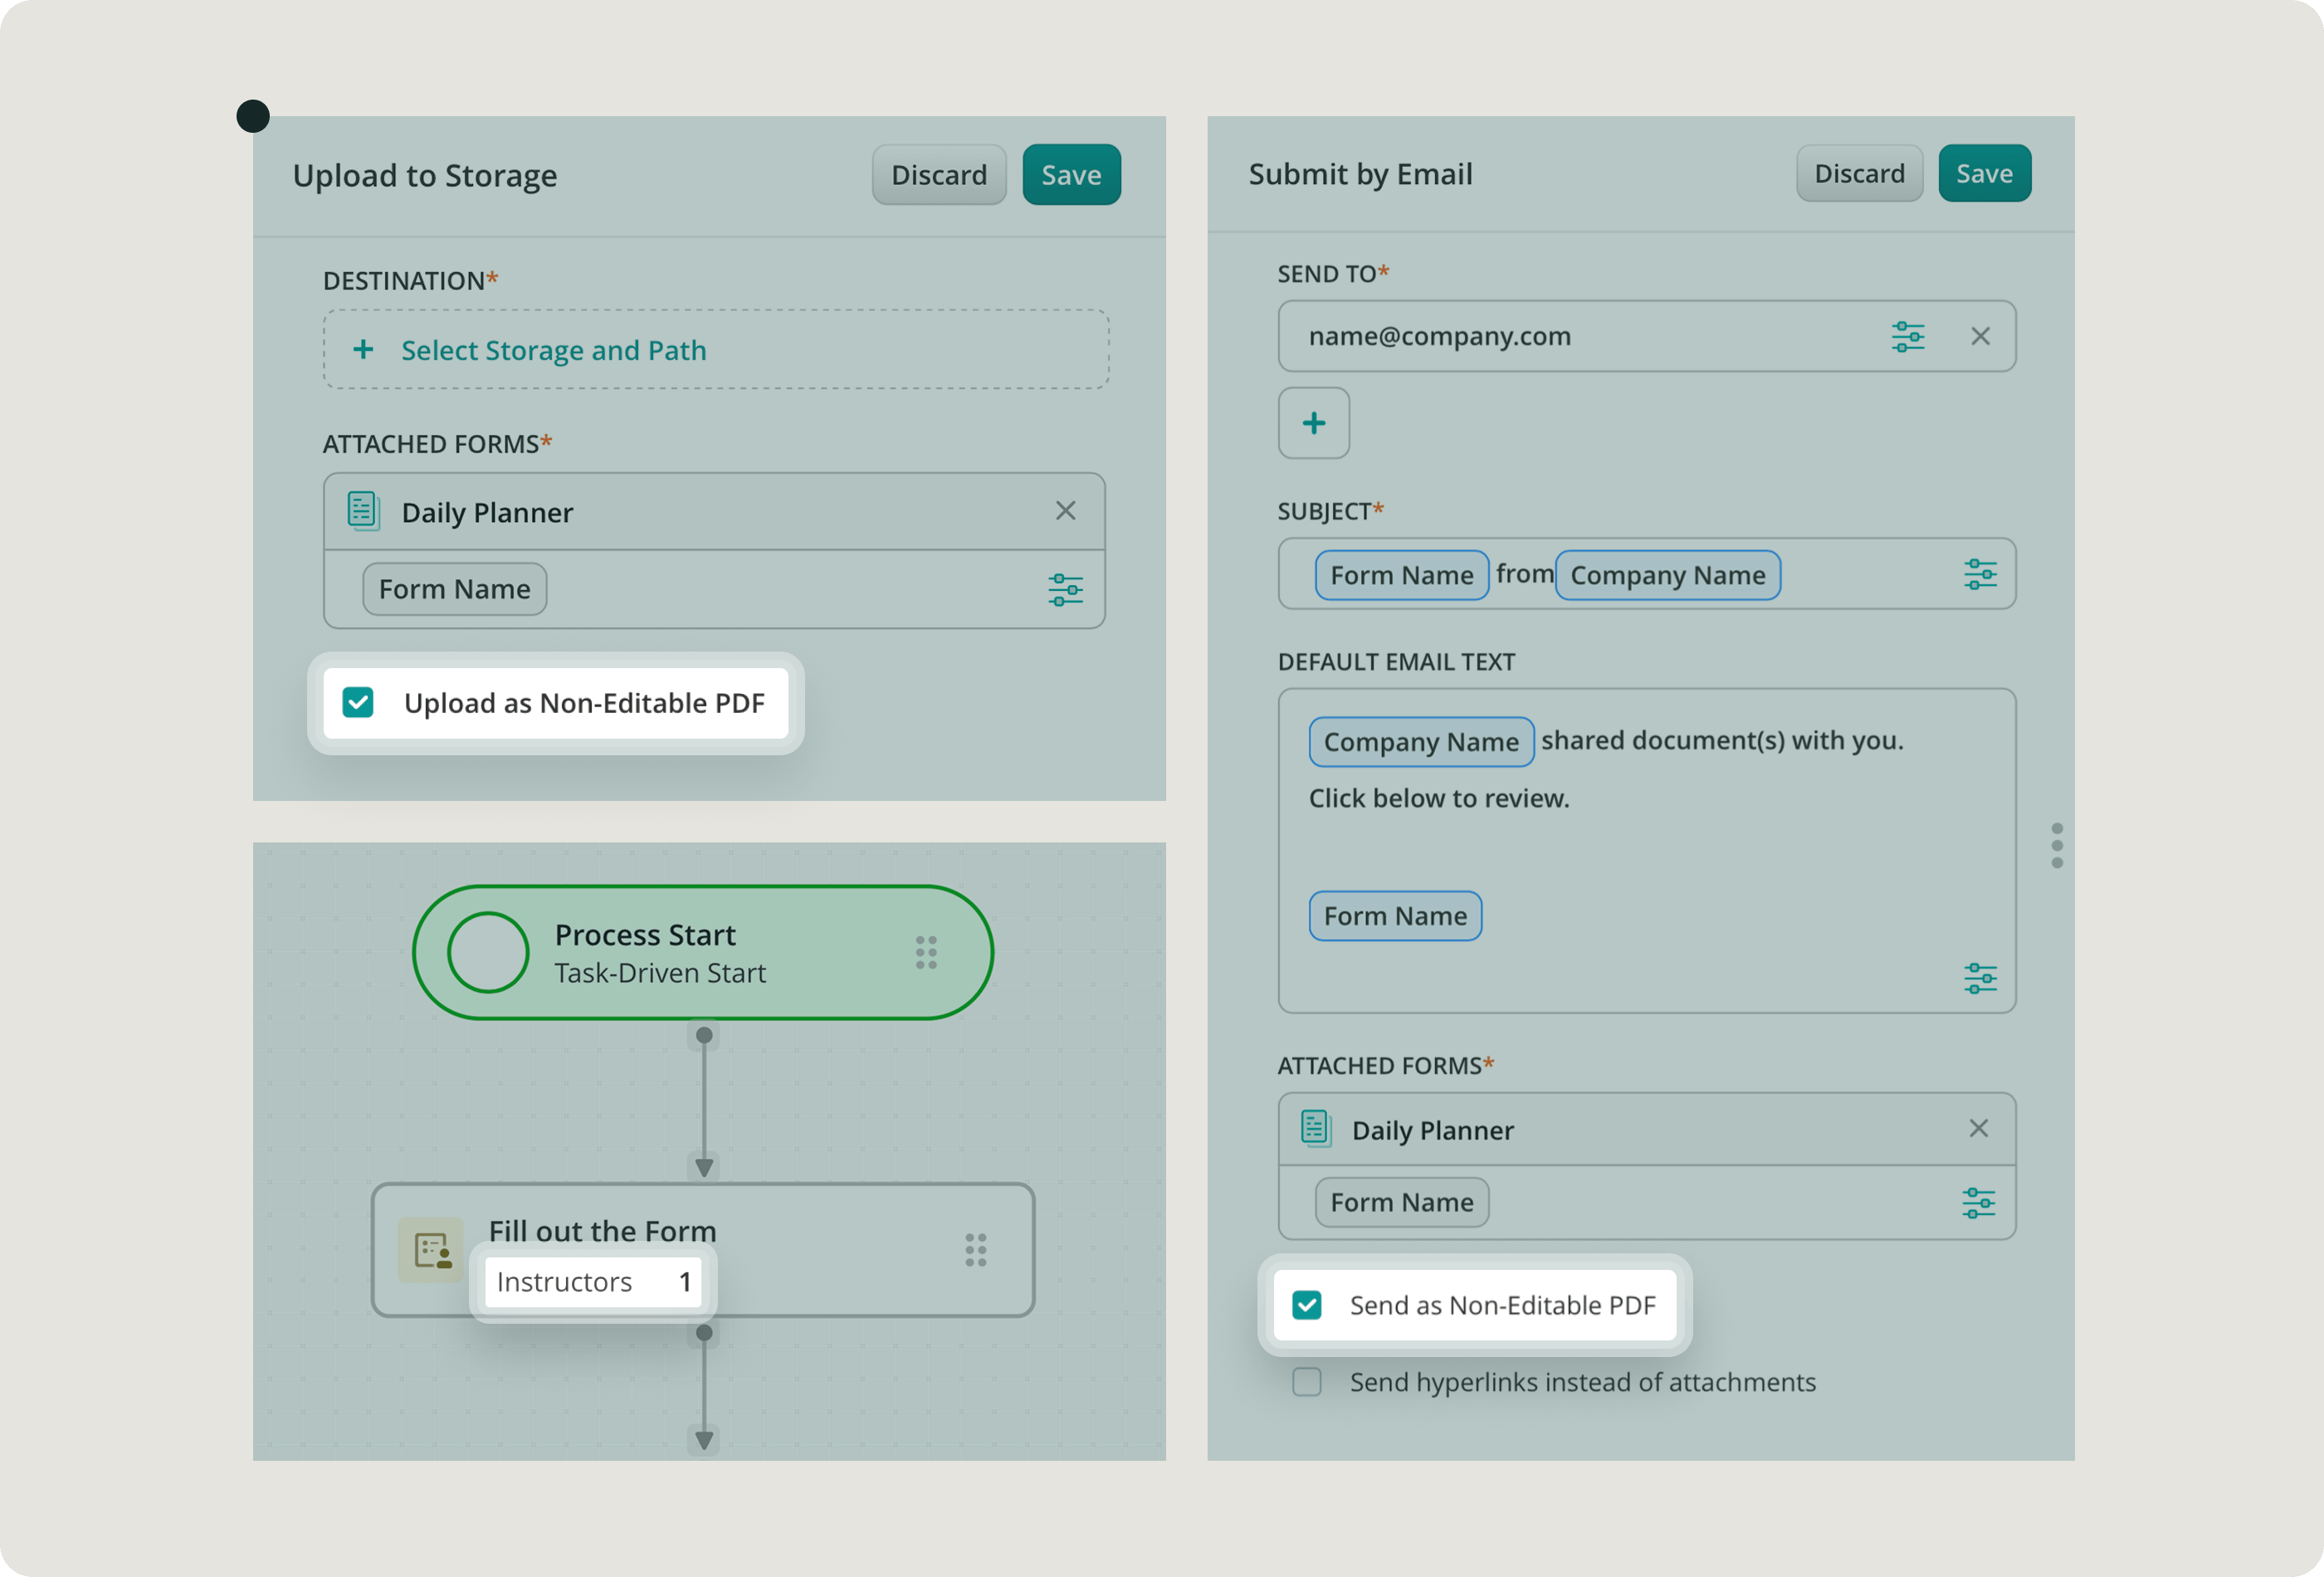Click sliders icon in Default Email Text box
This screenshot has height=1577, width=2324.
1979,978
